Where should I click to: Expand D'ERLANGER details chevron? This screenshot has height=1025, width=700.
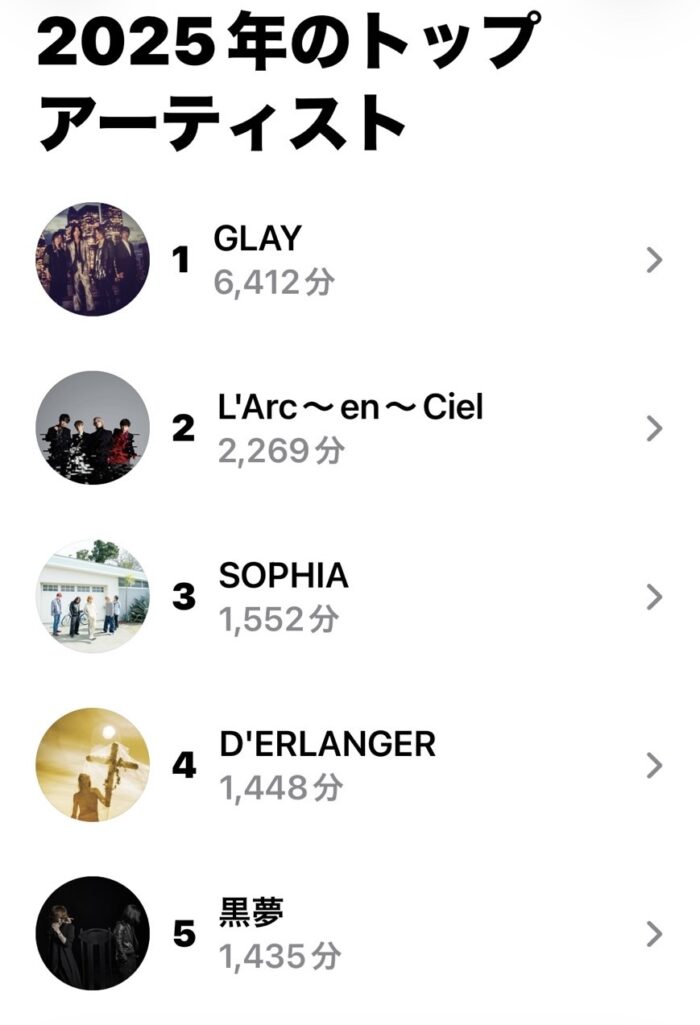[x=655, y=766]
